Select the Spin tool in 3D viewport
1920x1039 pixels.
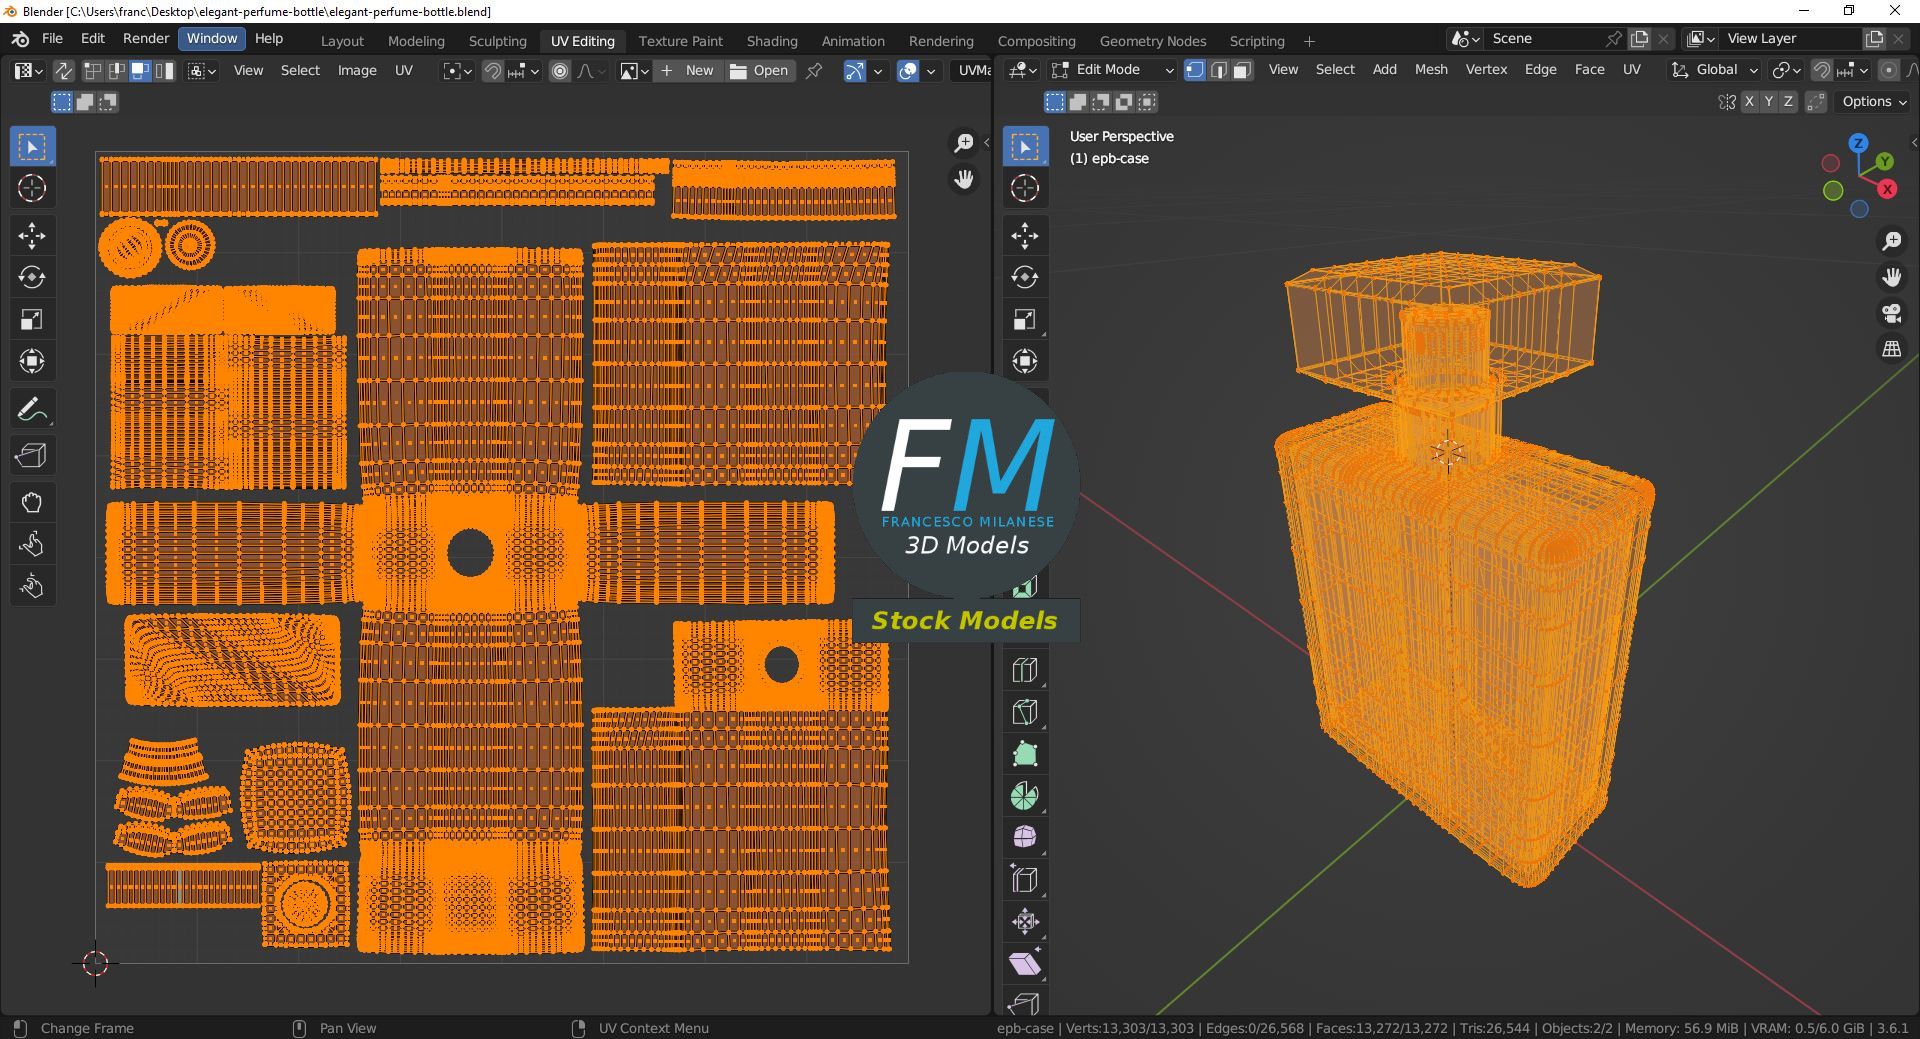pyautogui.click(x=1025, y=796)
